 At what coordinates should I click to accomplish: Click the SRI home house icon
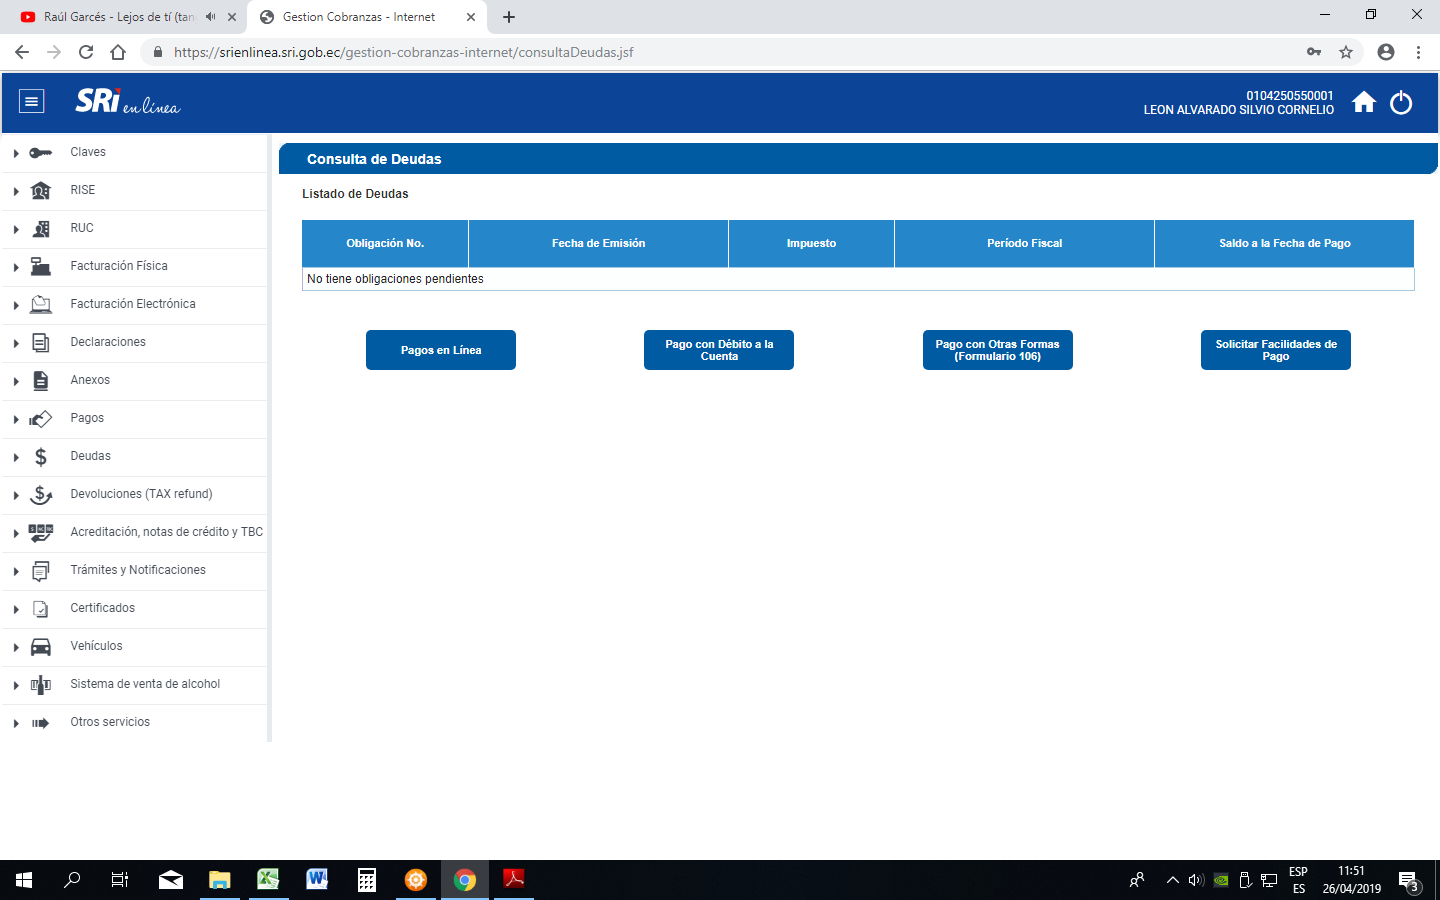(x=1363, y=102)
